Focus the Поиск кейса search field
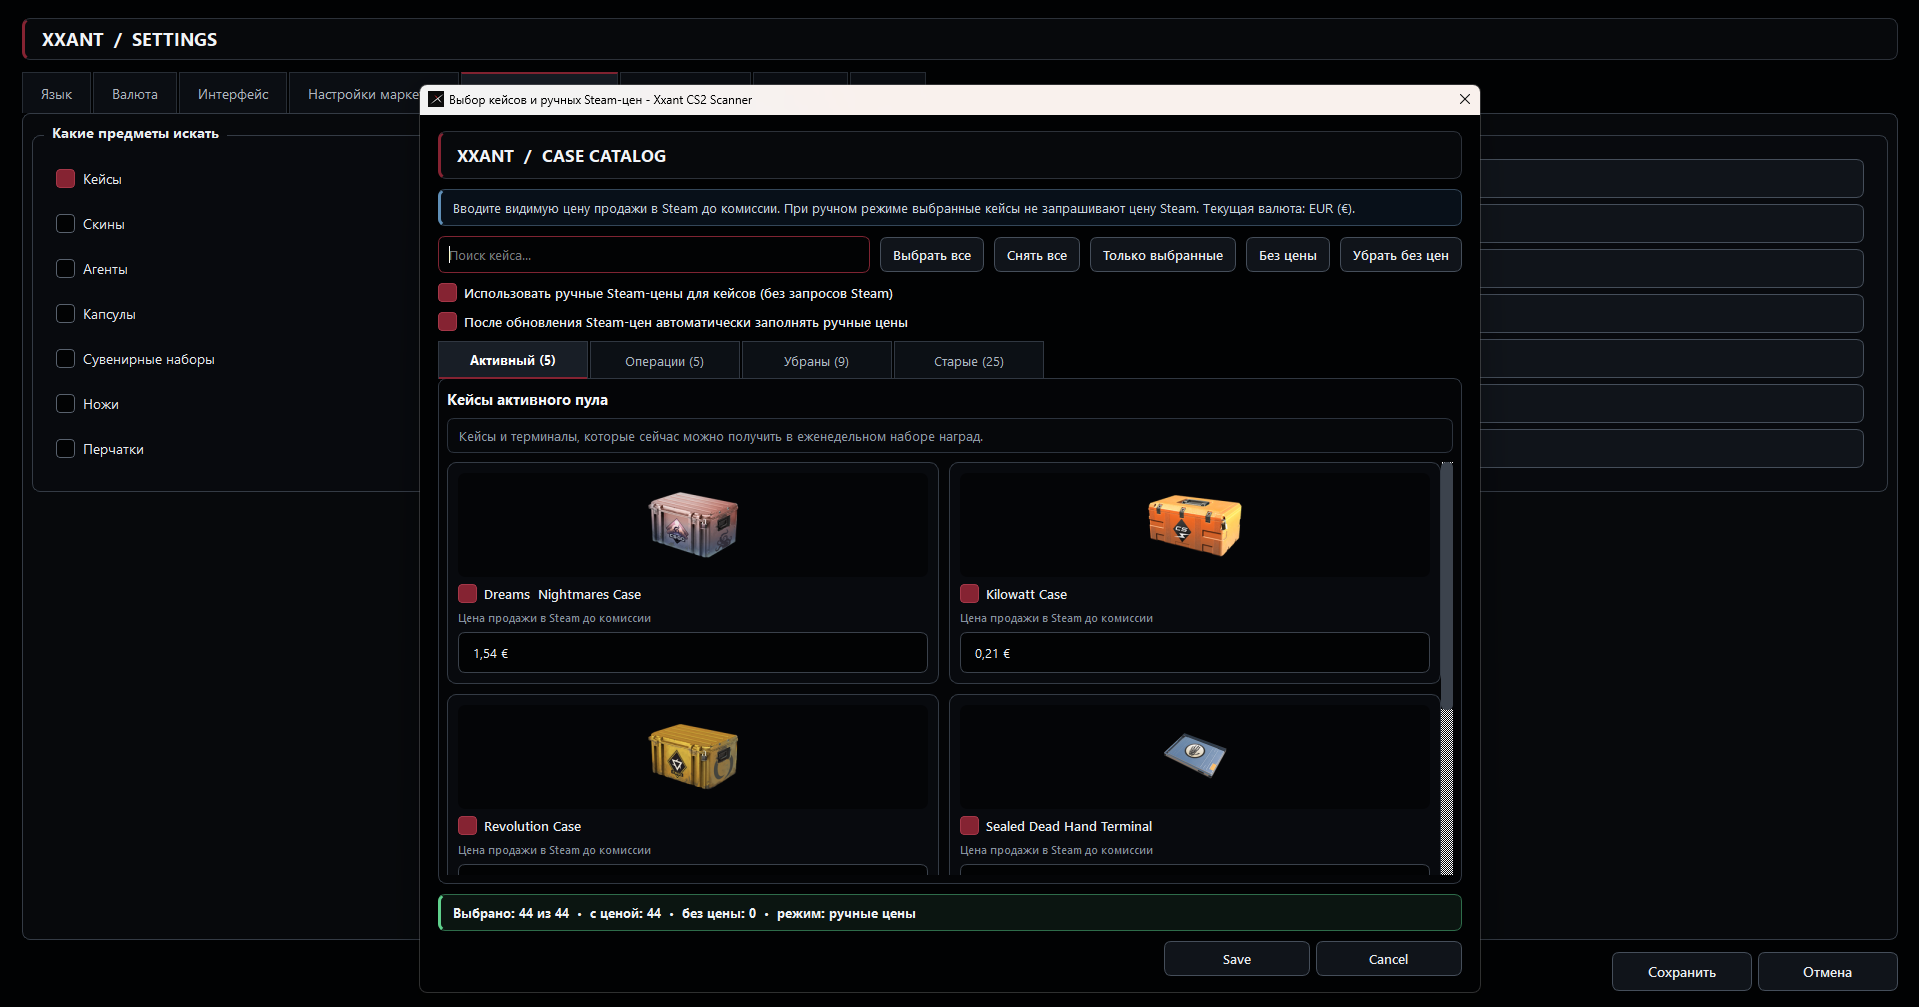1919x1007 pixels. point(654,255)
